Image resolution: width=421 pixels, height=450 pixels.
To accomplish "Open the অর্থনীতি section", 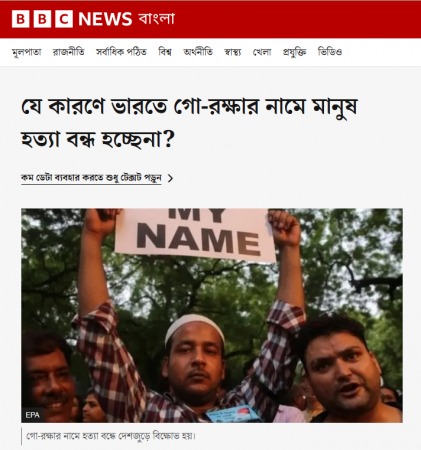I will tap(198, 52).
